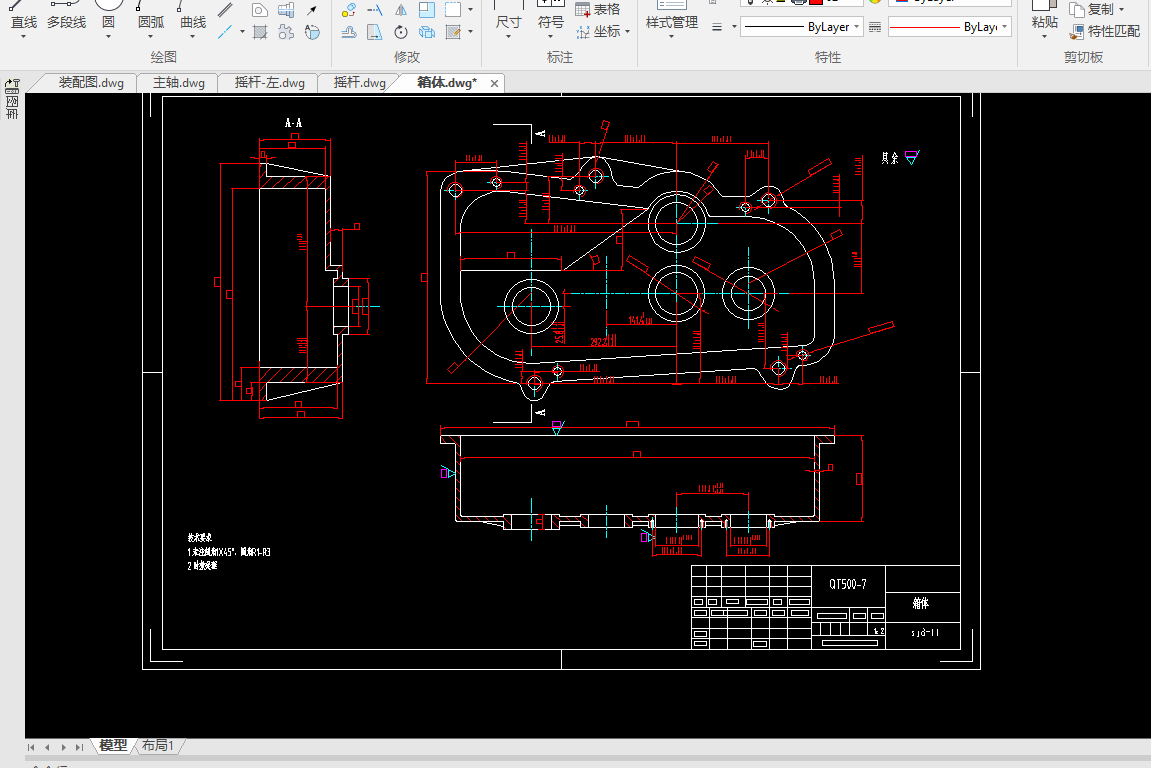Image resolution: width=1151 pixels, height=768 pixels.
Task: Switch to the 布局1 layout tab
Action: pyautogui.click(x=158, y=746)
